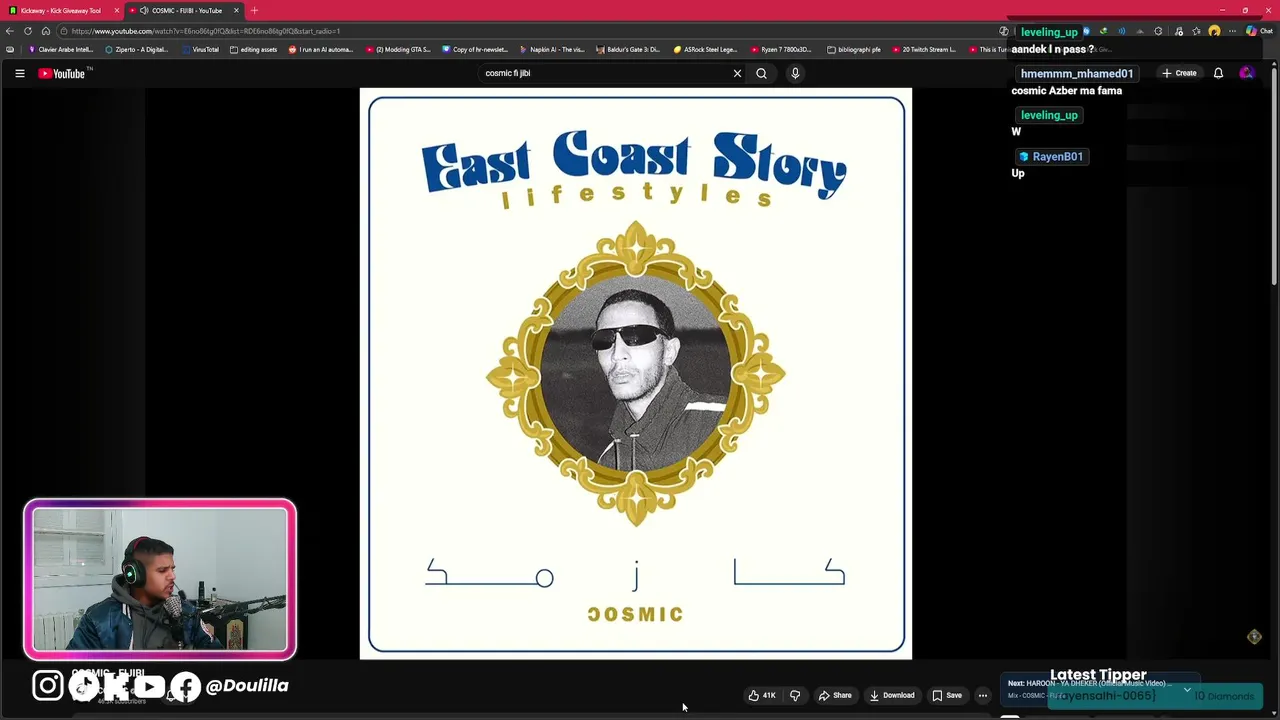Viewport: 1280px width, 720px height.
Task: Start voice search with microphone icon
Action: [795, 73]
